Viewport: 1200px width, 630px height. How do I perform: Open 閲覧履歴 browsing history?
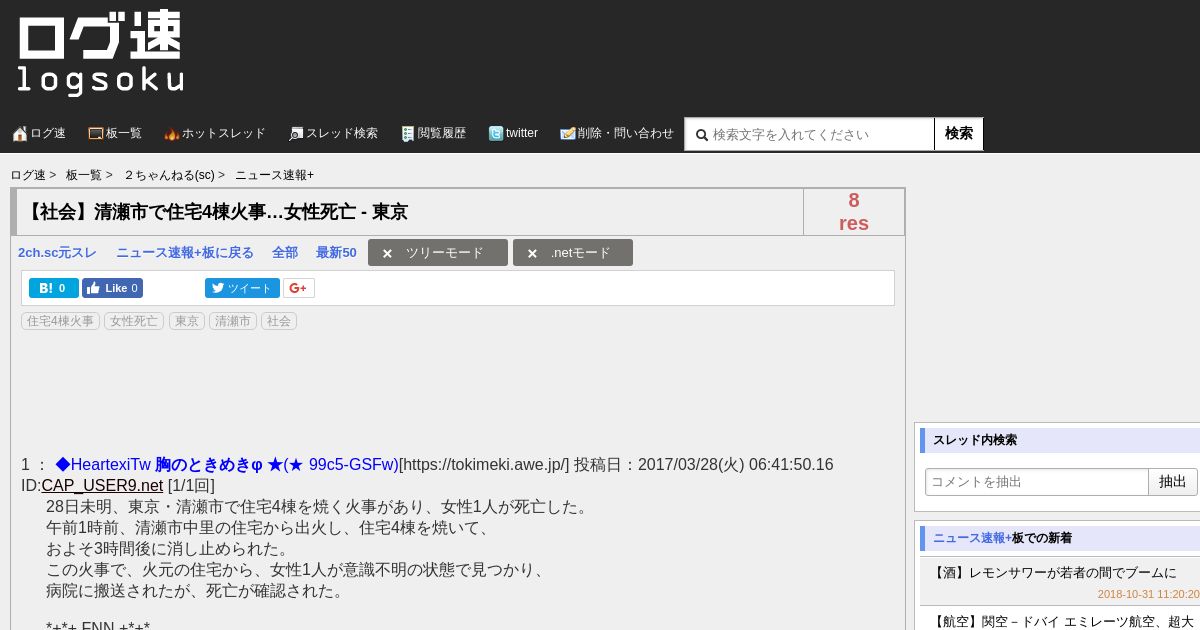(x=434, y=133)
